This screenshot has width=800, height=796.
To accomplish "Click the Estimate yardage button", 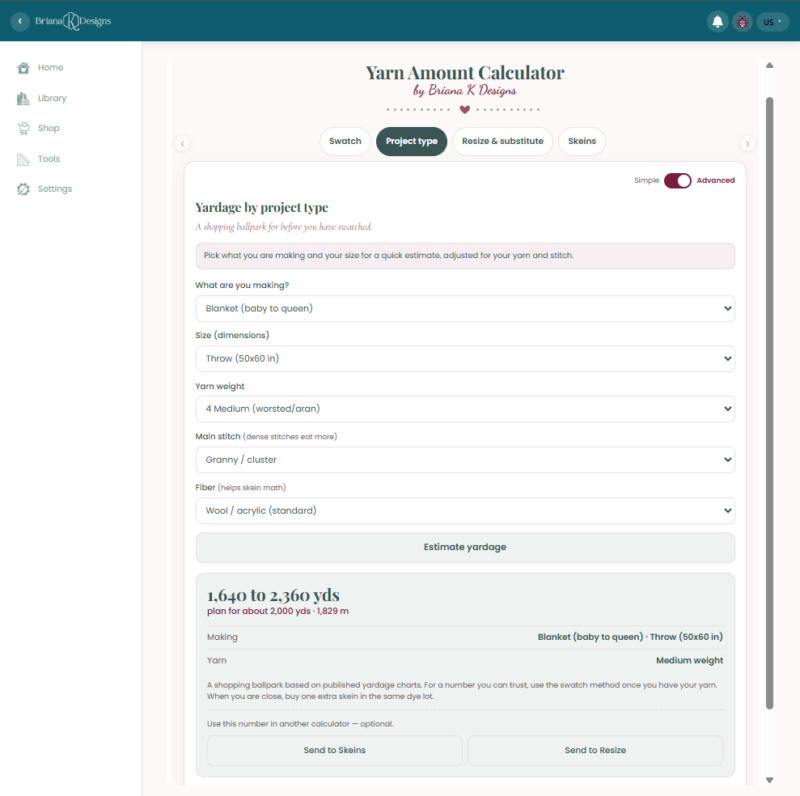I will (x=465, y=548).
